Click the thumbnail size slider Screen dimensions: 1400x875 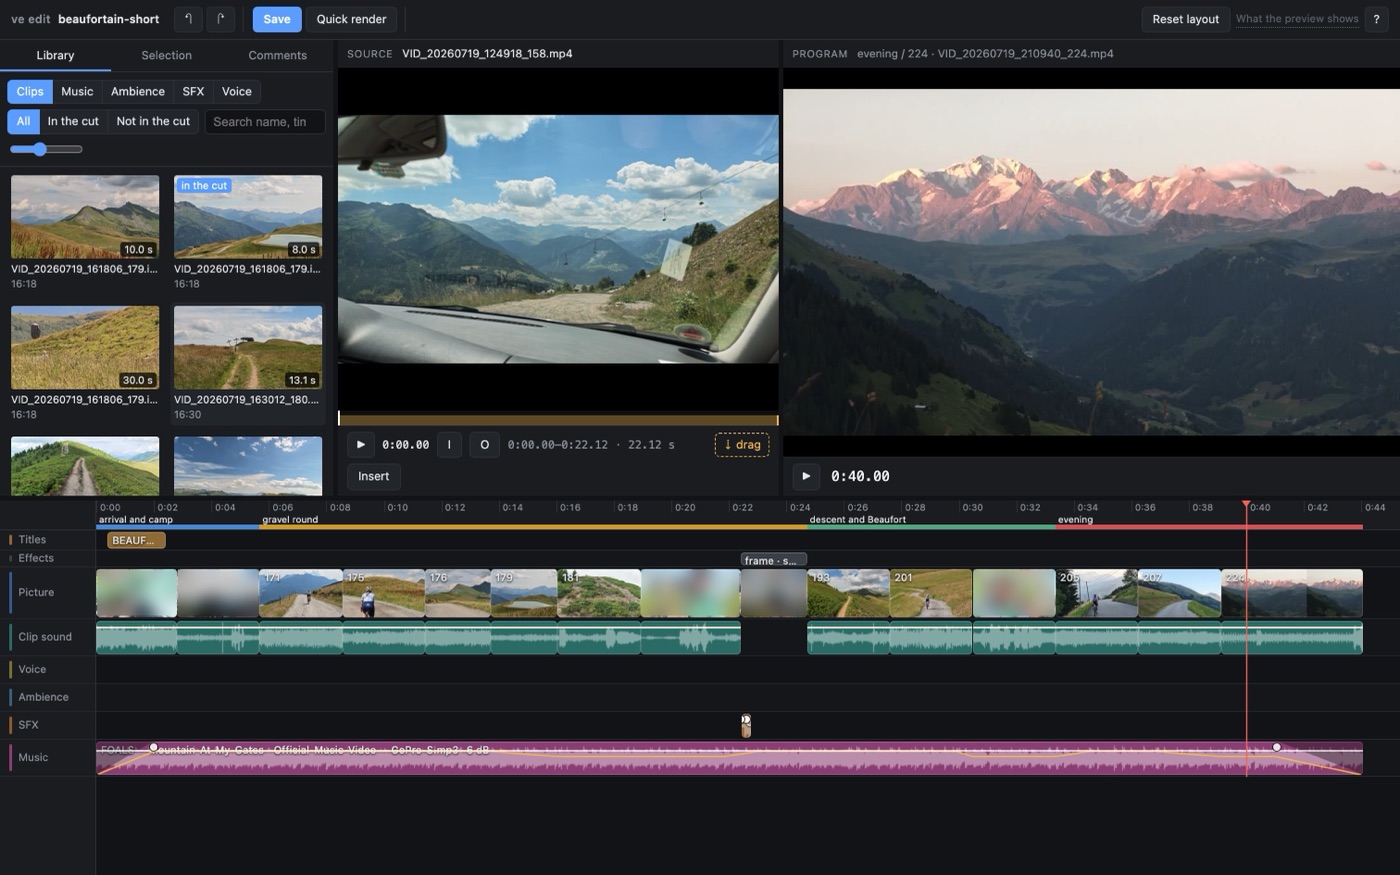click(x=46, y=149)
